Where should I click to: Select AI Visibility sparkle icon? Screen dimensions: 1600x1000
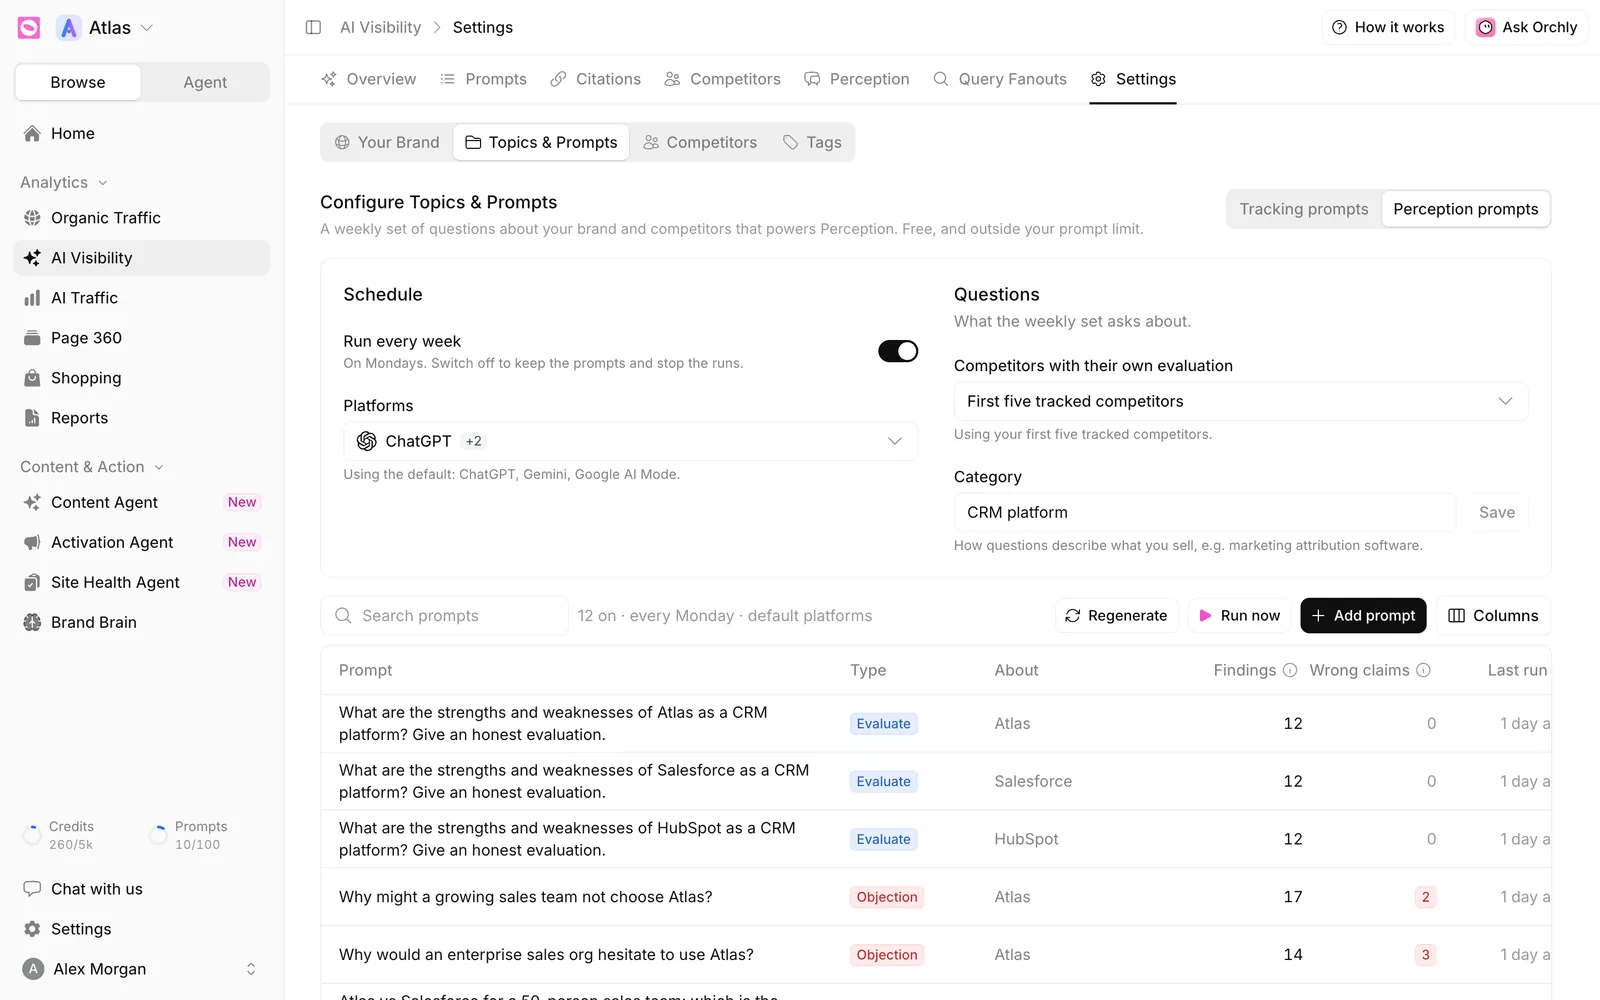point(32,258)
